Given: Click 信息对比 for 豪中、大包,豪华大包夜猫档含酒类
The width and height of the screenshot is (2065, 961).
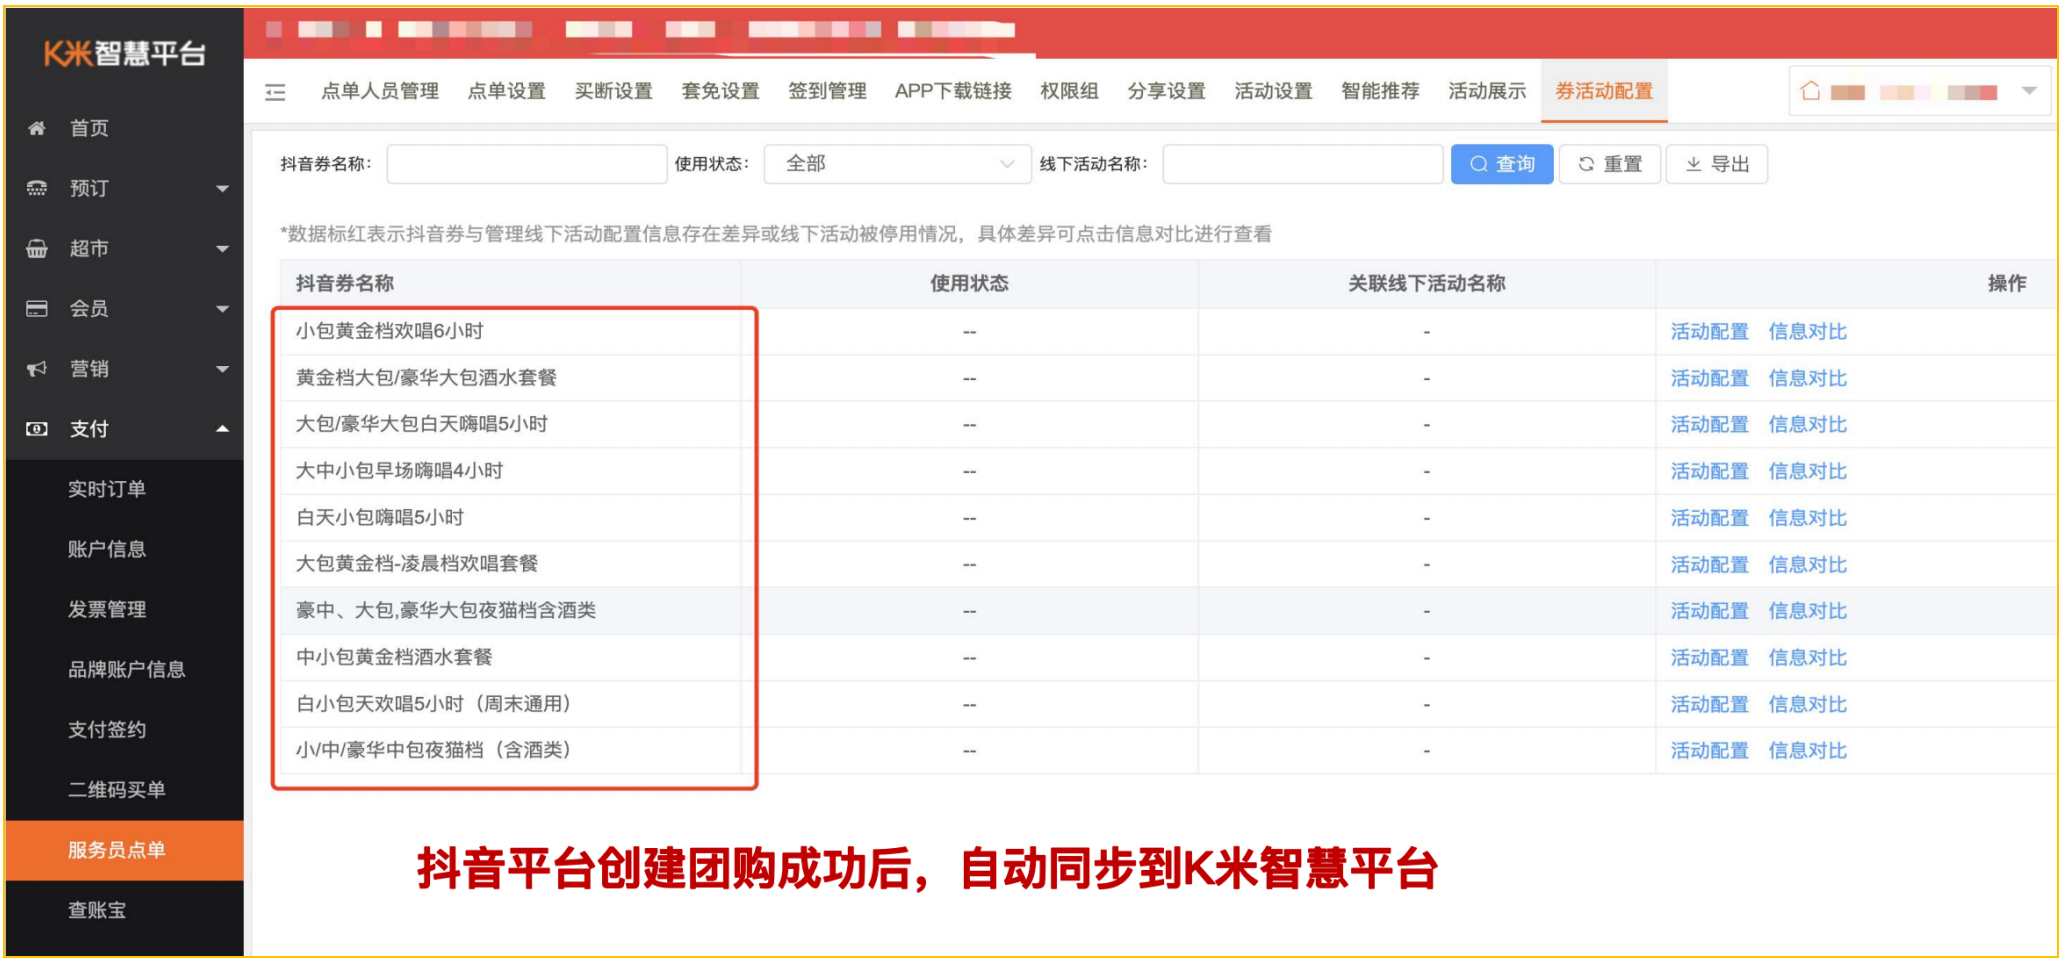Looking at the screenshot, I should click(1808, 611).
